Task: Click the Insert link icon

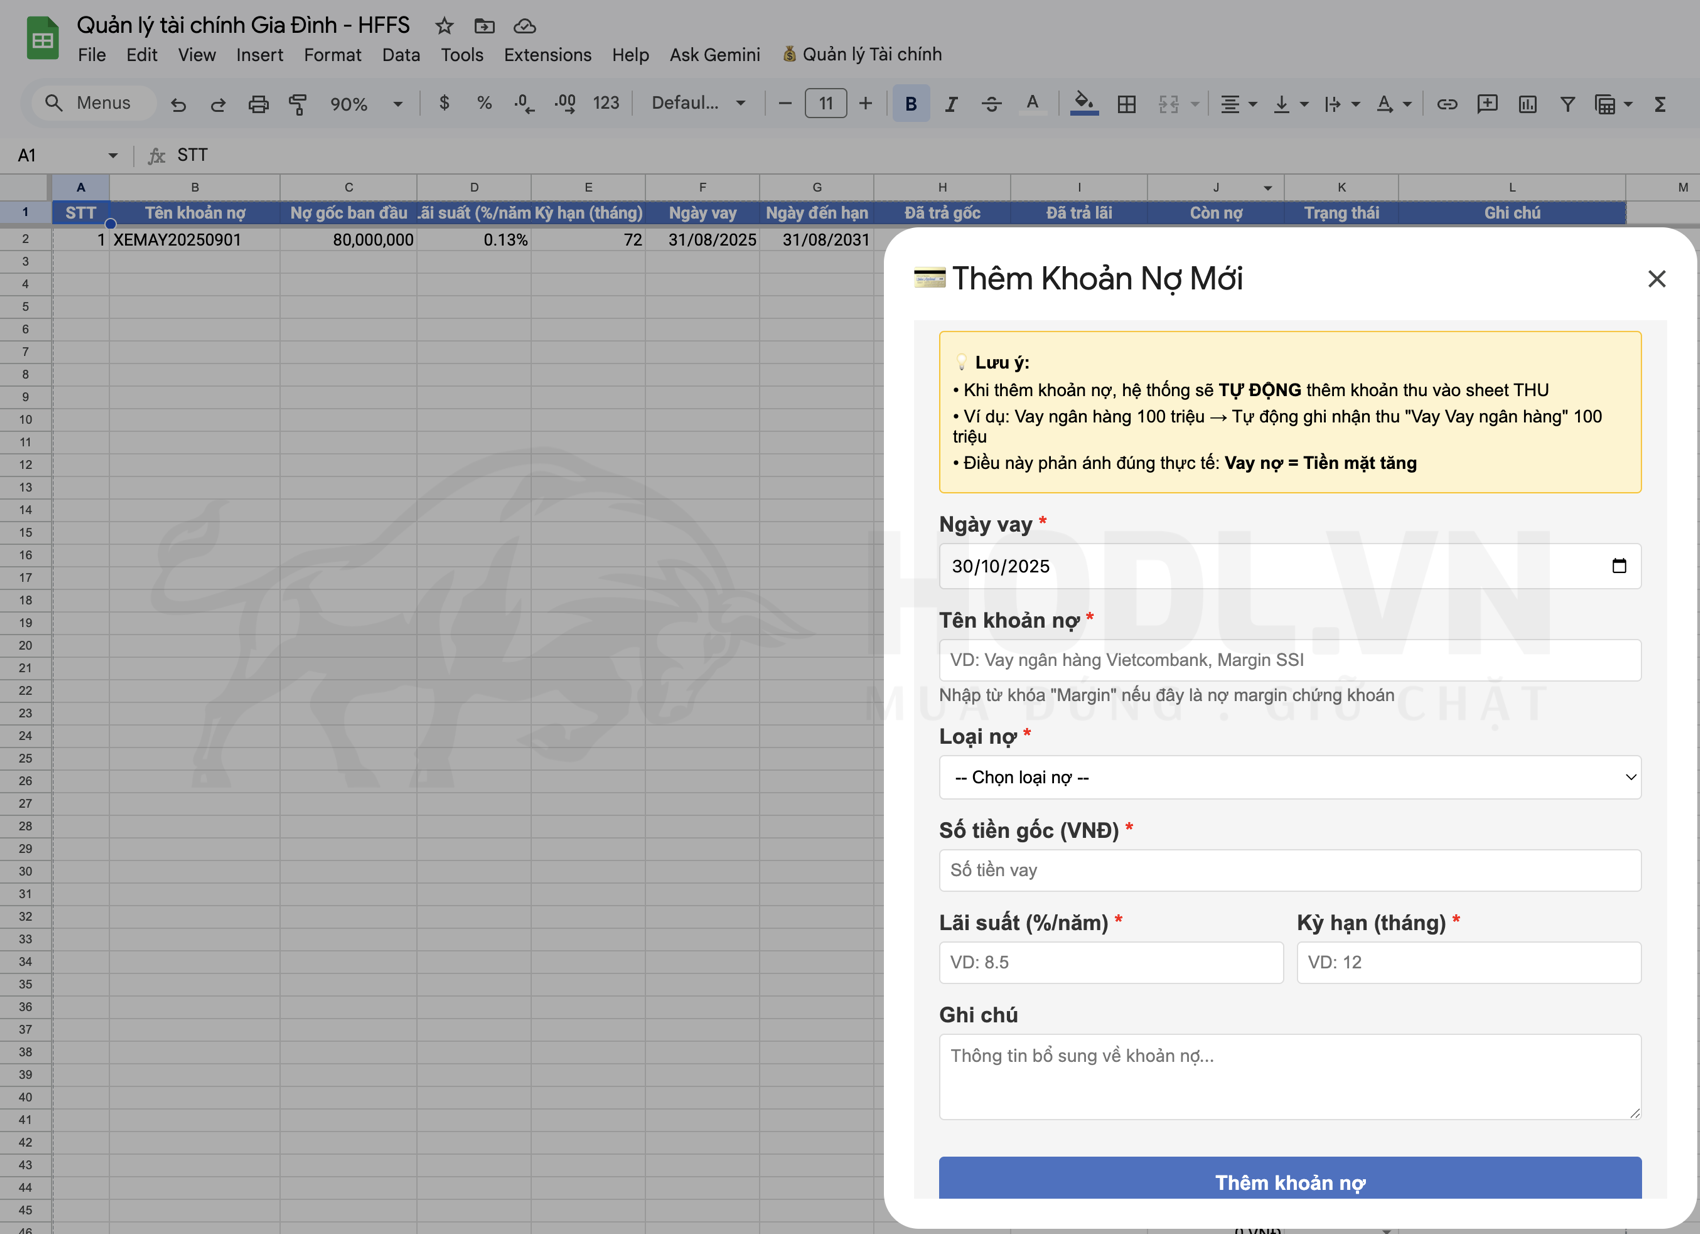Action: [1447, 103]
